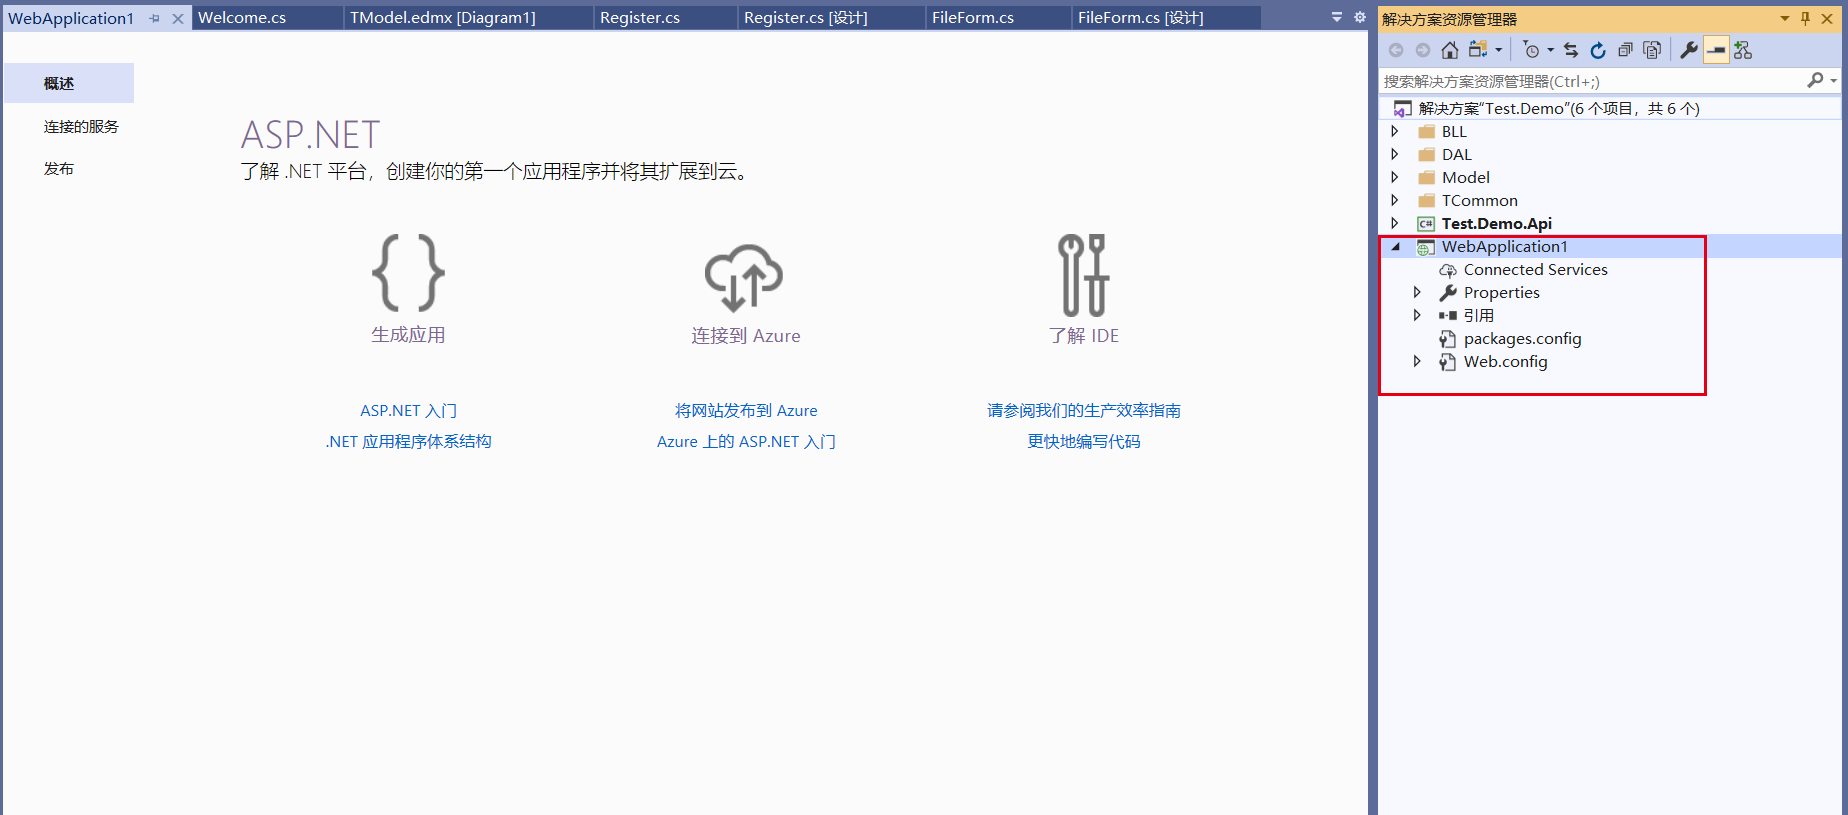The image size is (1848, 815).
Task: Click the sync with active document icon
Action: tap(1571, 50)
